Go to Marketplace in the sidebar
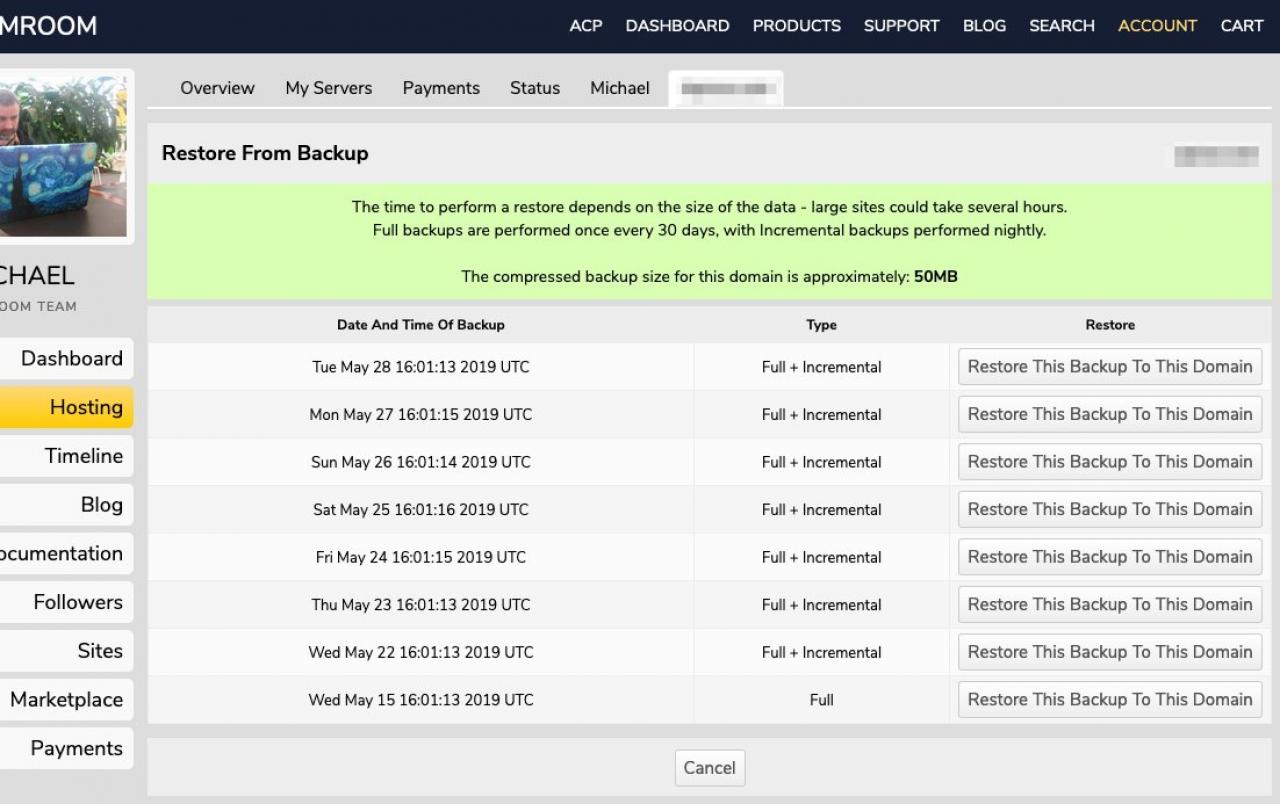This screenshot has height=804, width=1280. (x=65, y=700)
